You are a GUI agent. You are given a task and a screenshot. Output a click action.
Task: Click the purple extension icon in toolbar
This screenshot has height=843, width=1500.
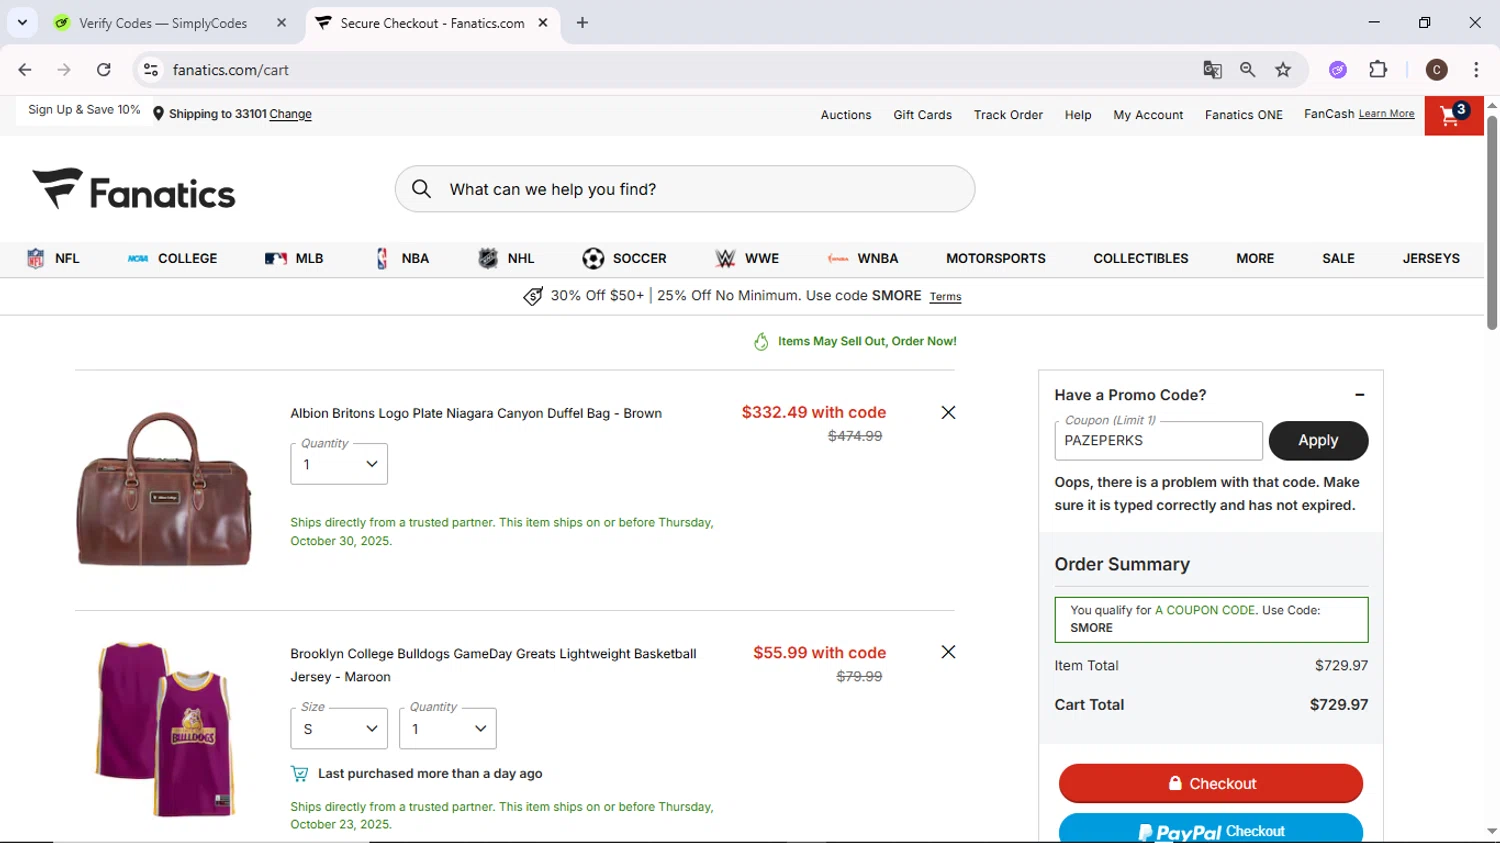(1338, 70)
